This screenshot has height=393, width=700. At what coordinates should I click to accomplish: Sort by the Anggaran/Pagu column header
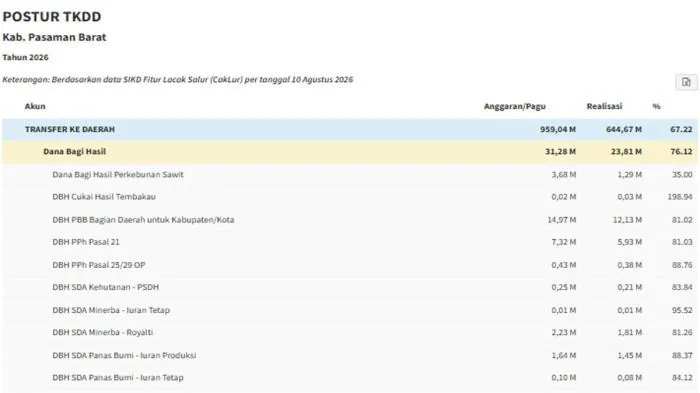515,106
